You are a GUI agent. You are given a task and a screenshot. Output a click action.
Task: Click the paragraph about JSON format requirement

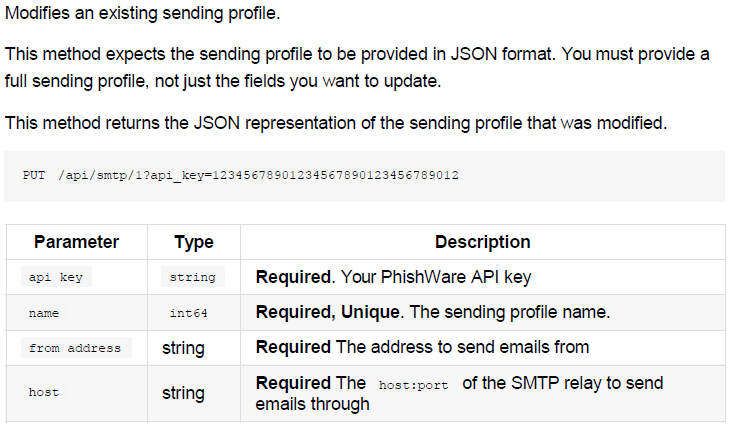(357, 68)
